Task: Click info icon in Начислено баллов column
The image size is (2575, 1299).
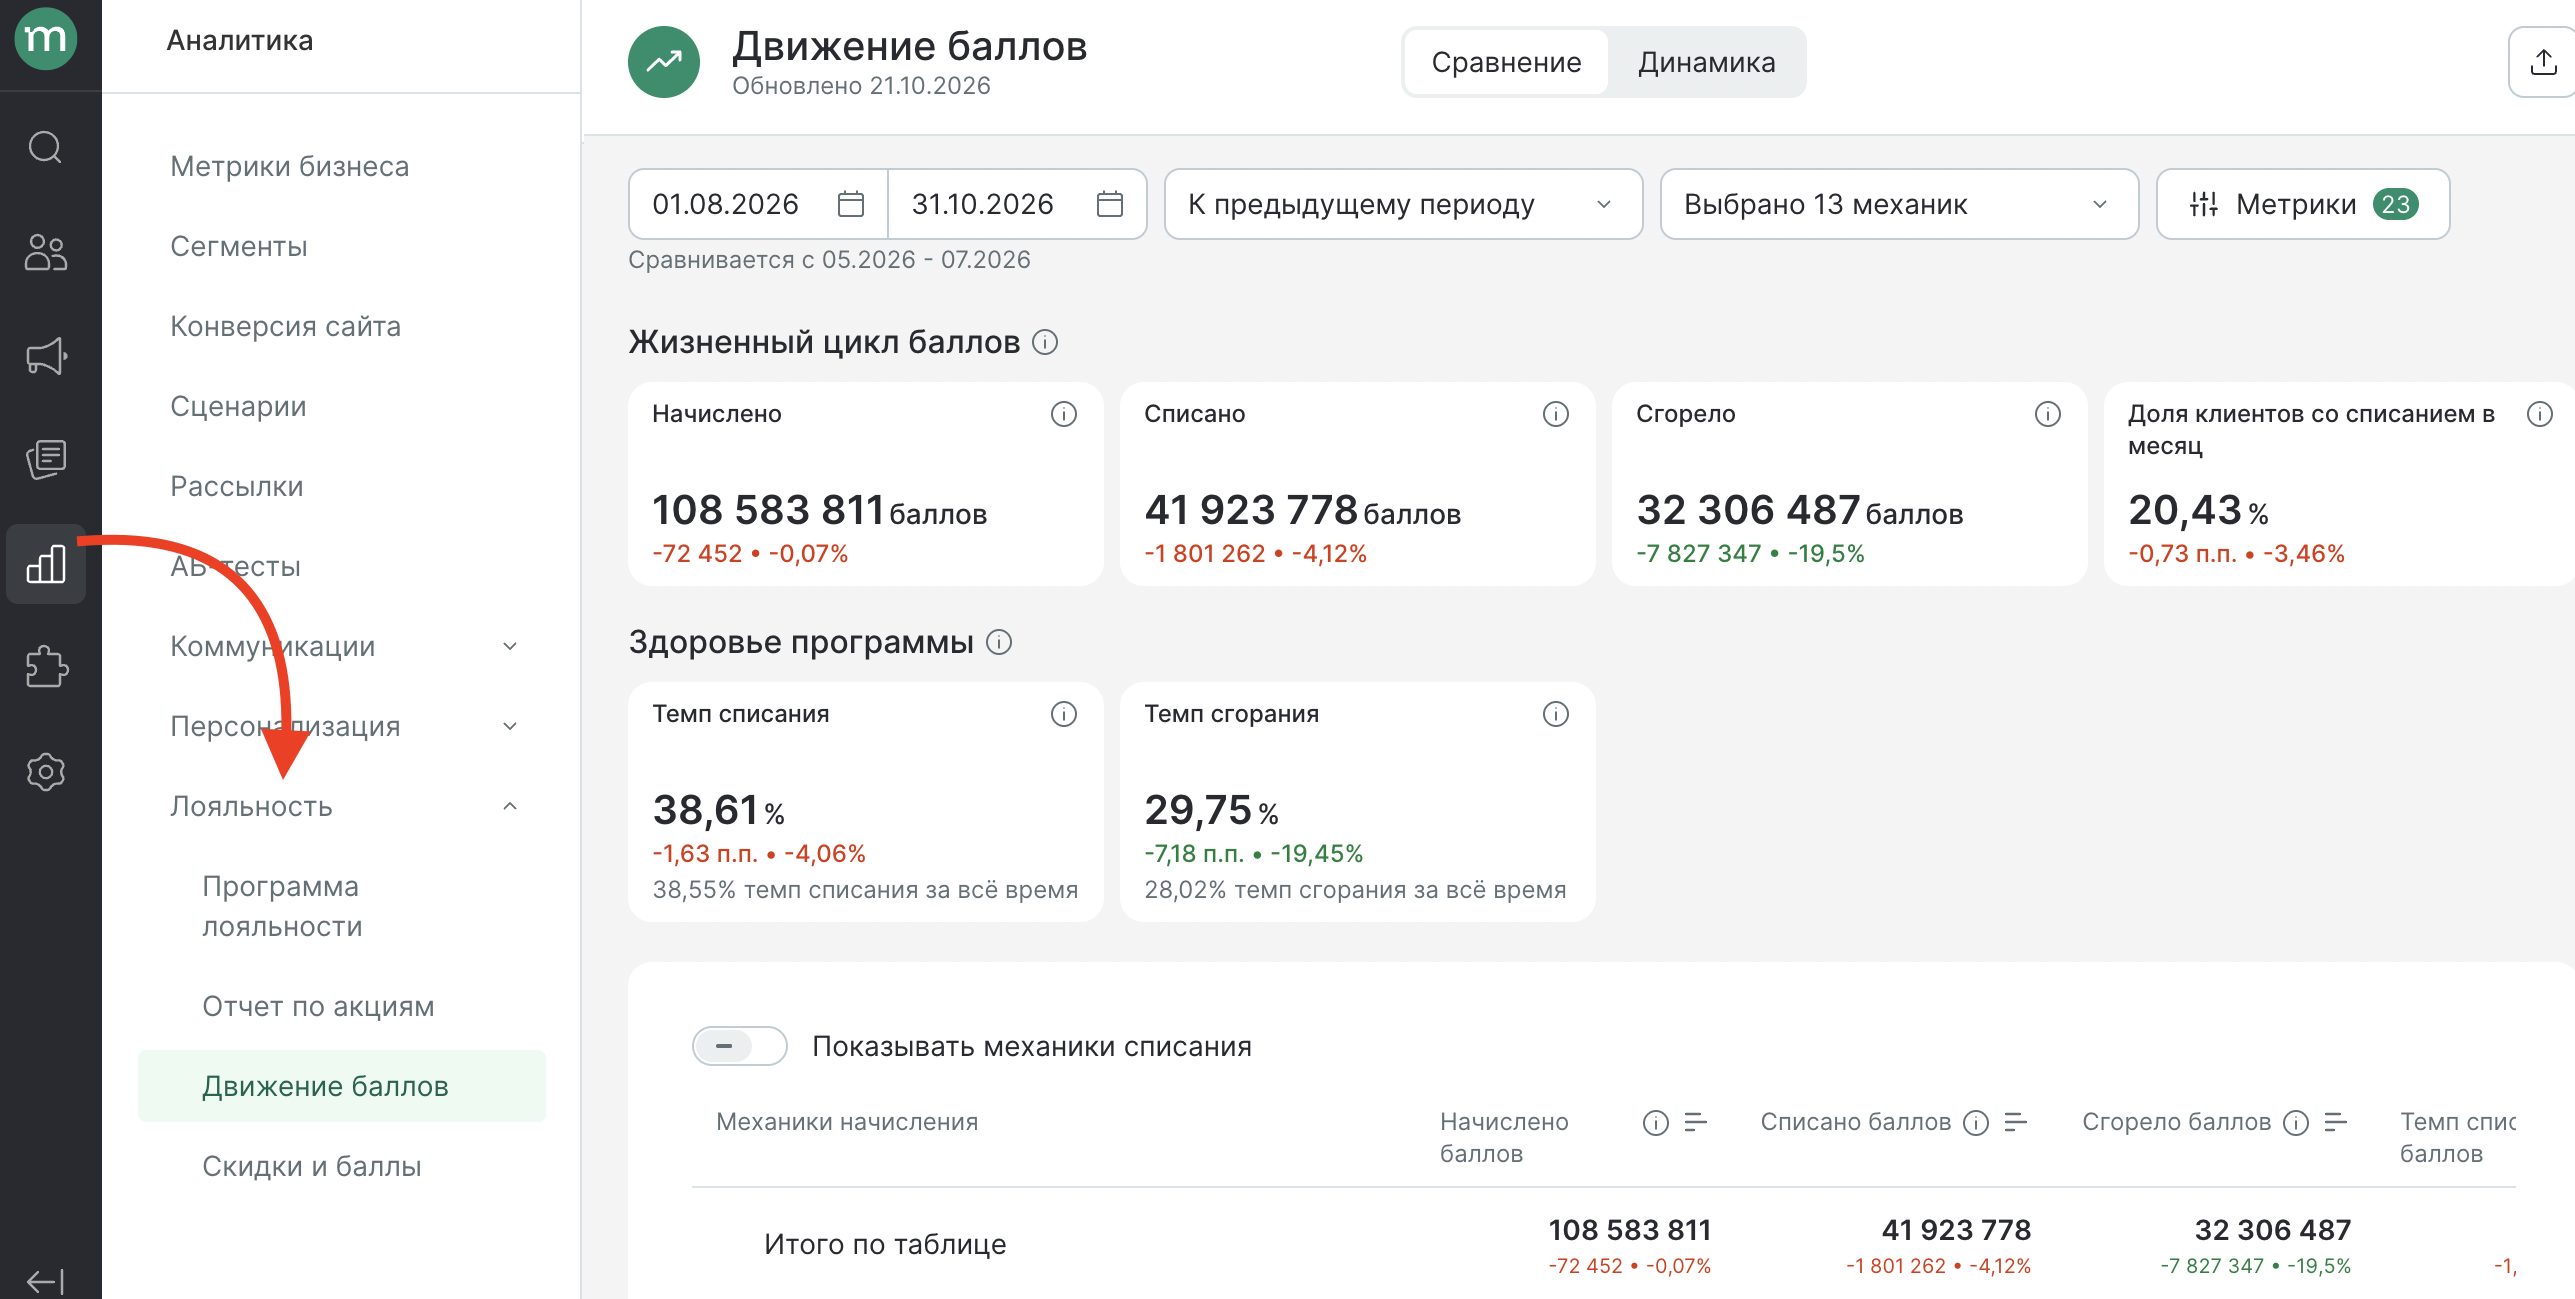Action: [1656, 1123]
